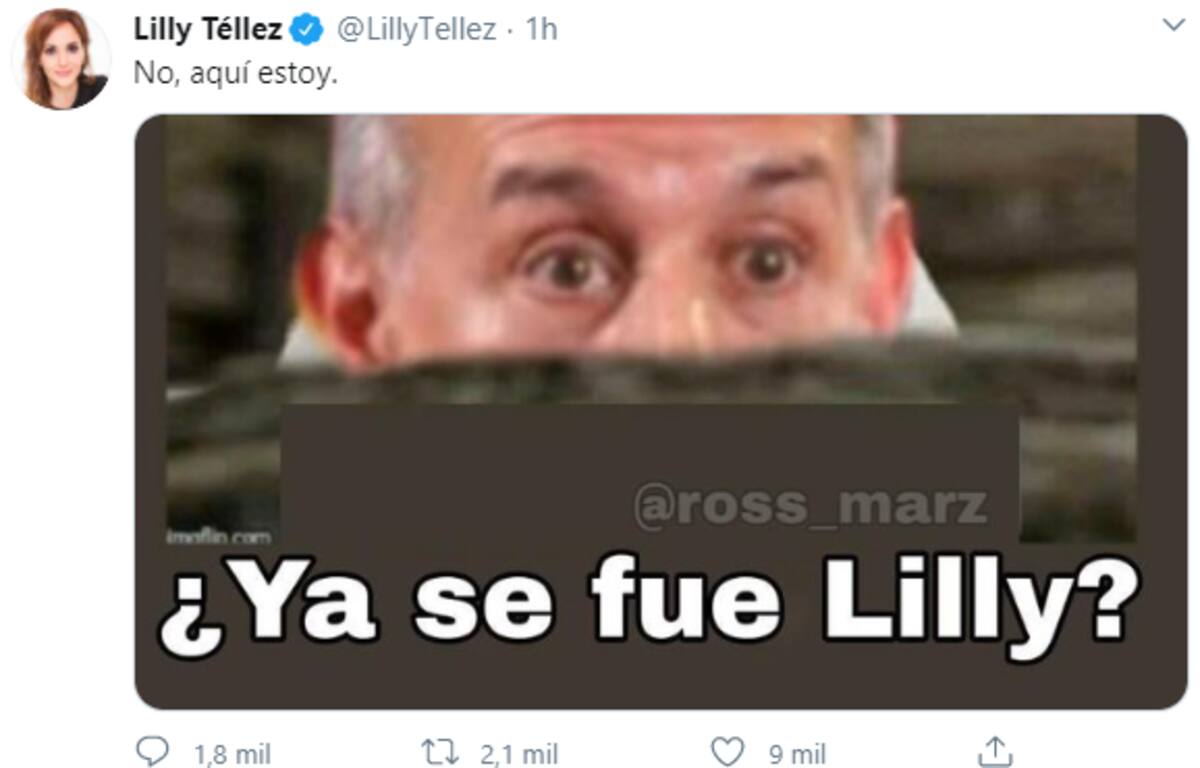
Task: Retweet using the retweet arrows icon
Action: 439,750
